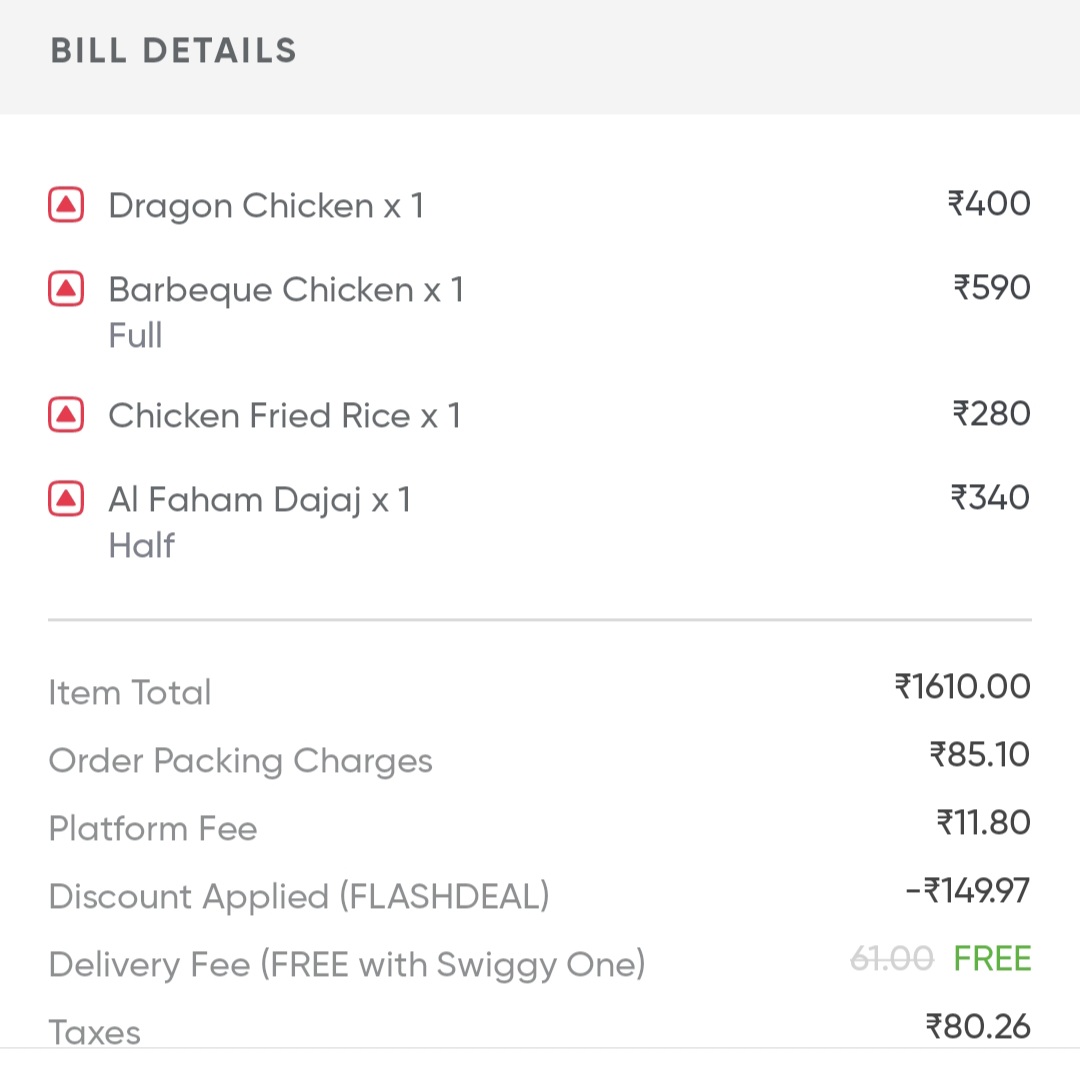Viewport: 1080px width, 1080px height.
Task: Tap the Order Packing Charges label
Action: coord(240,761)
